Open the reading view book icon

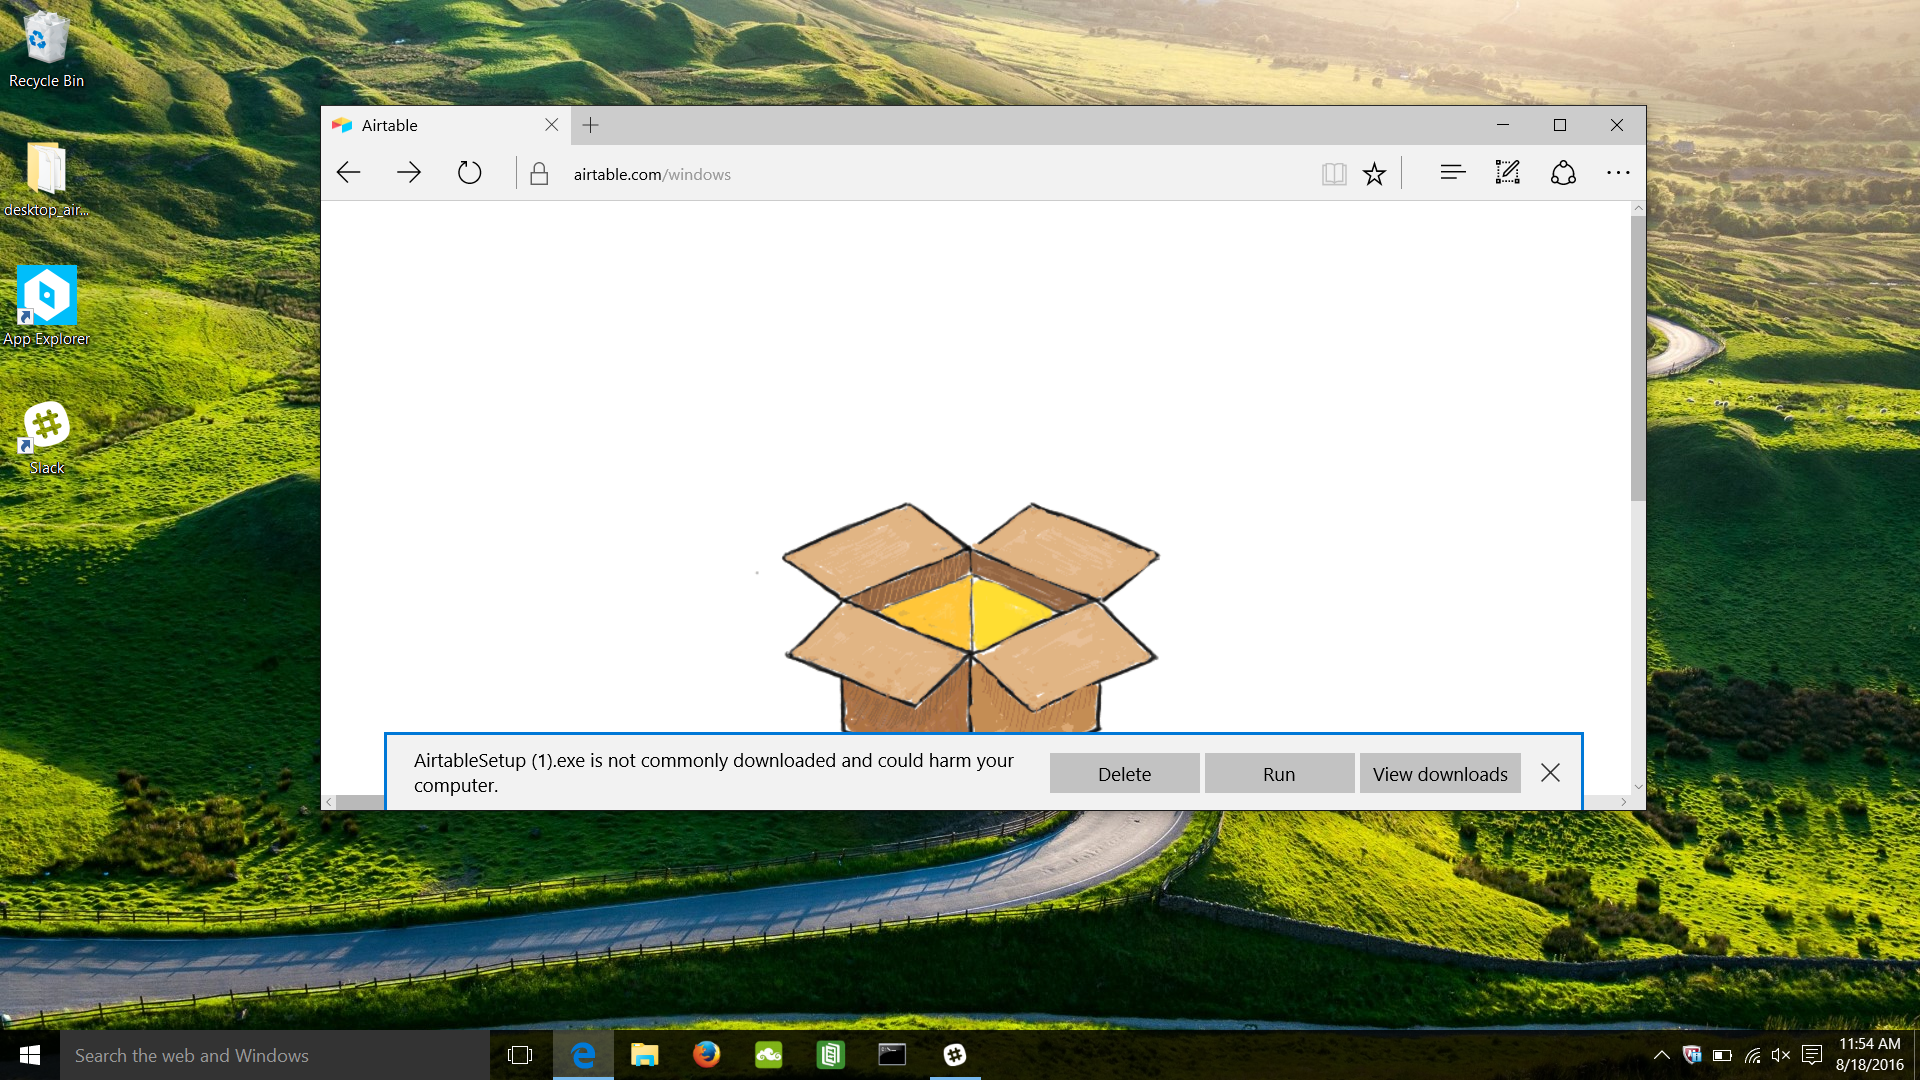[x=1333, y=174]
